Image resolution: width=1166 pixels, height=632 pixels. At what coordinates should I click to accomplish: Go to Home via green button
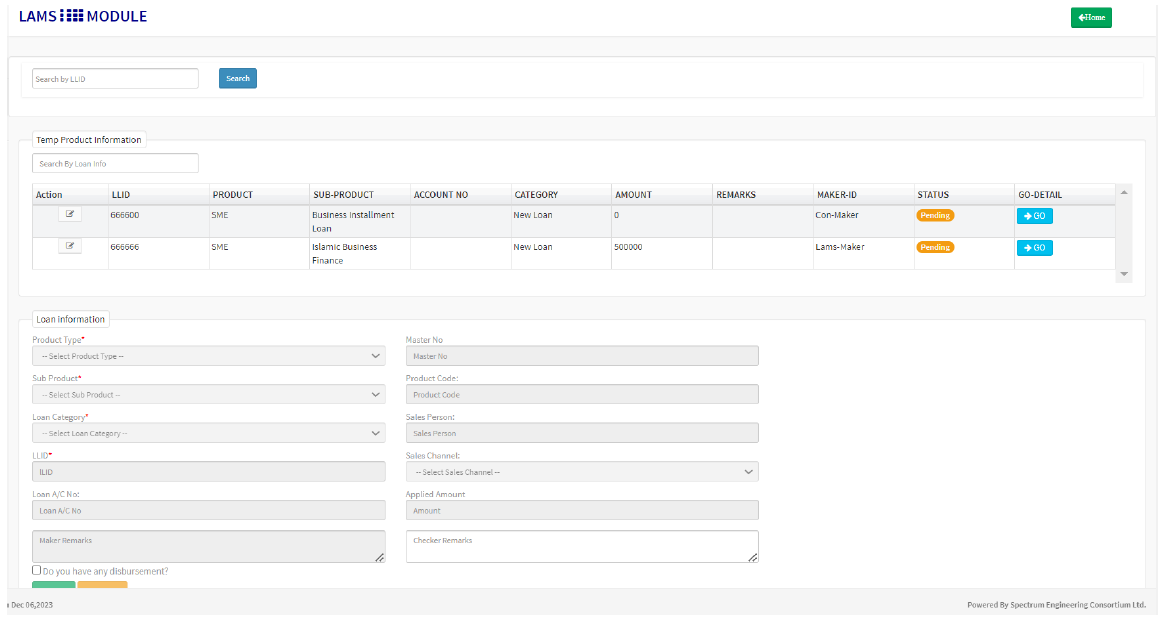tap(1091, 17)
